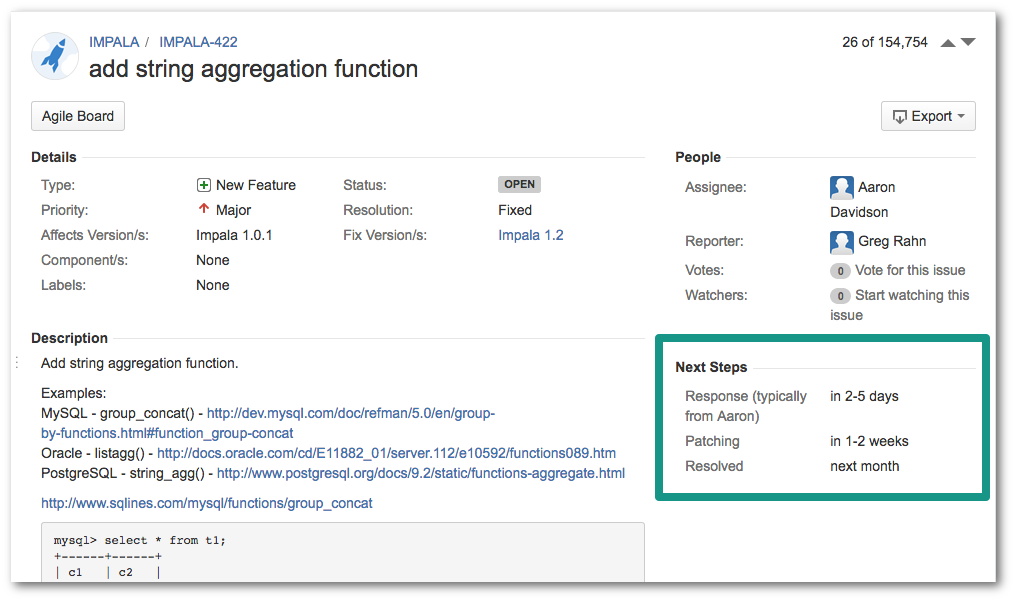Go to next issue with down arrow

click(968, 42)
